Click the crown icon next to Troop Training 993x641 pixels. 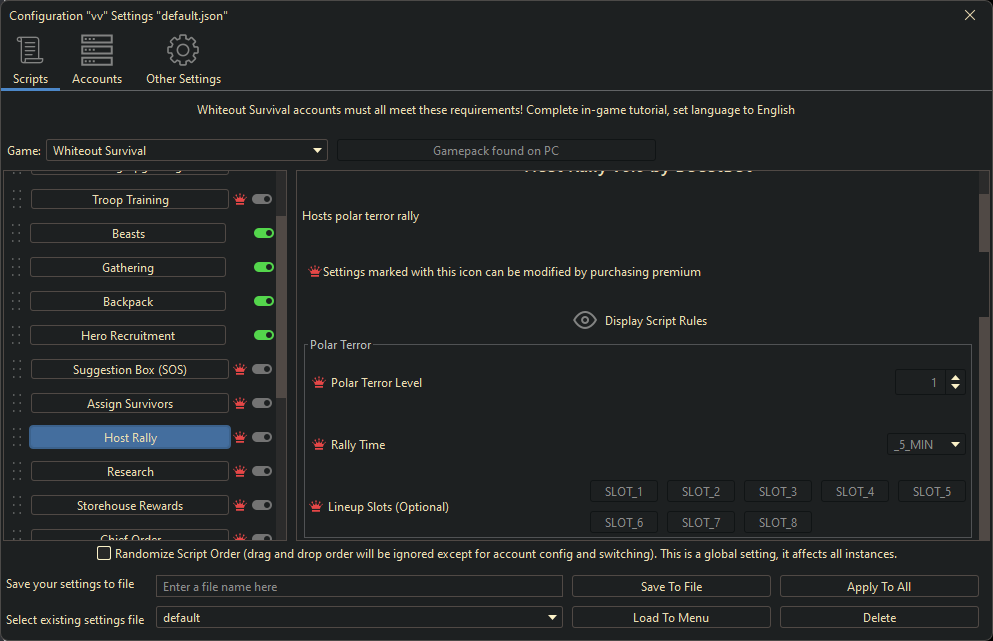[240, 200]
